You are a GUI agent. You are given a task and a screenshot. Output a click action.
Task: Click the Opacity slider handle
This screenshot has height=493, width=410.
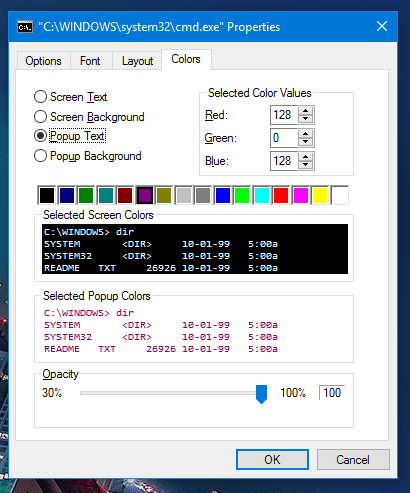[x=261, y=394]
